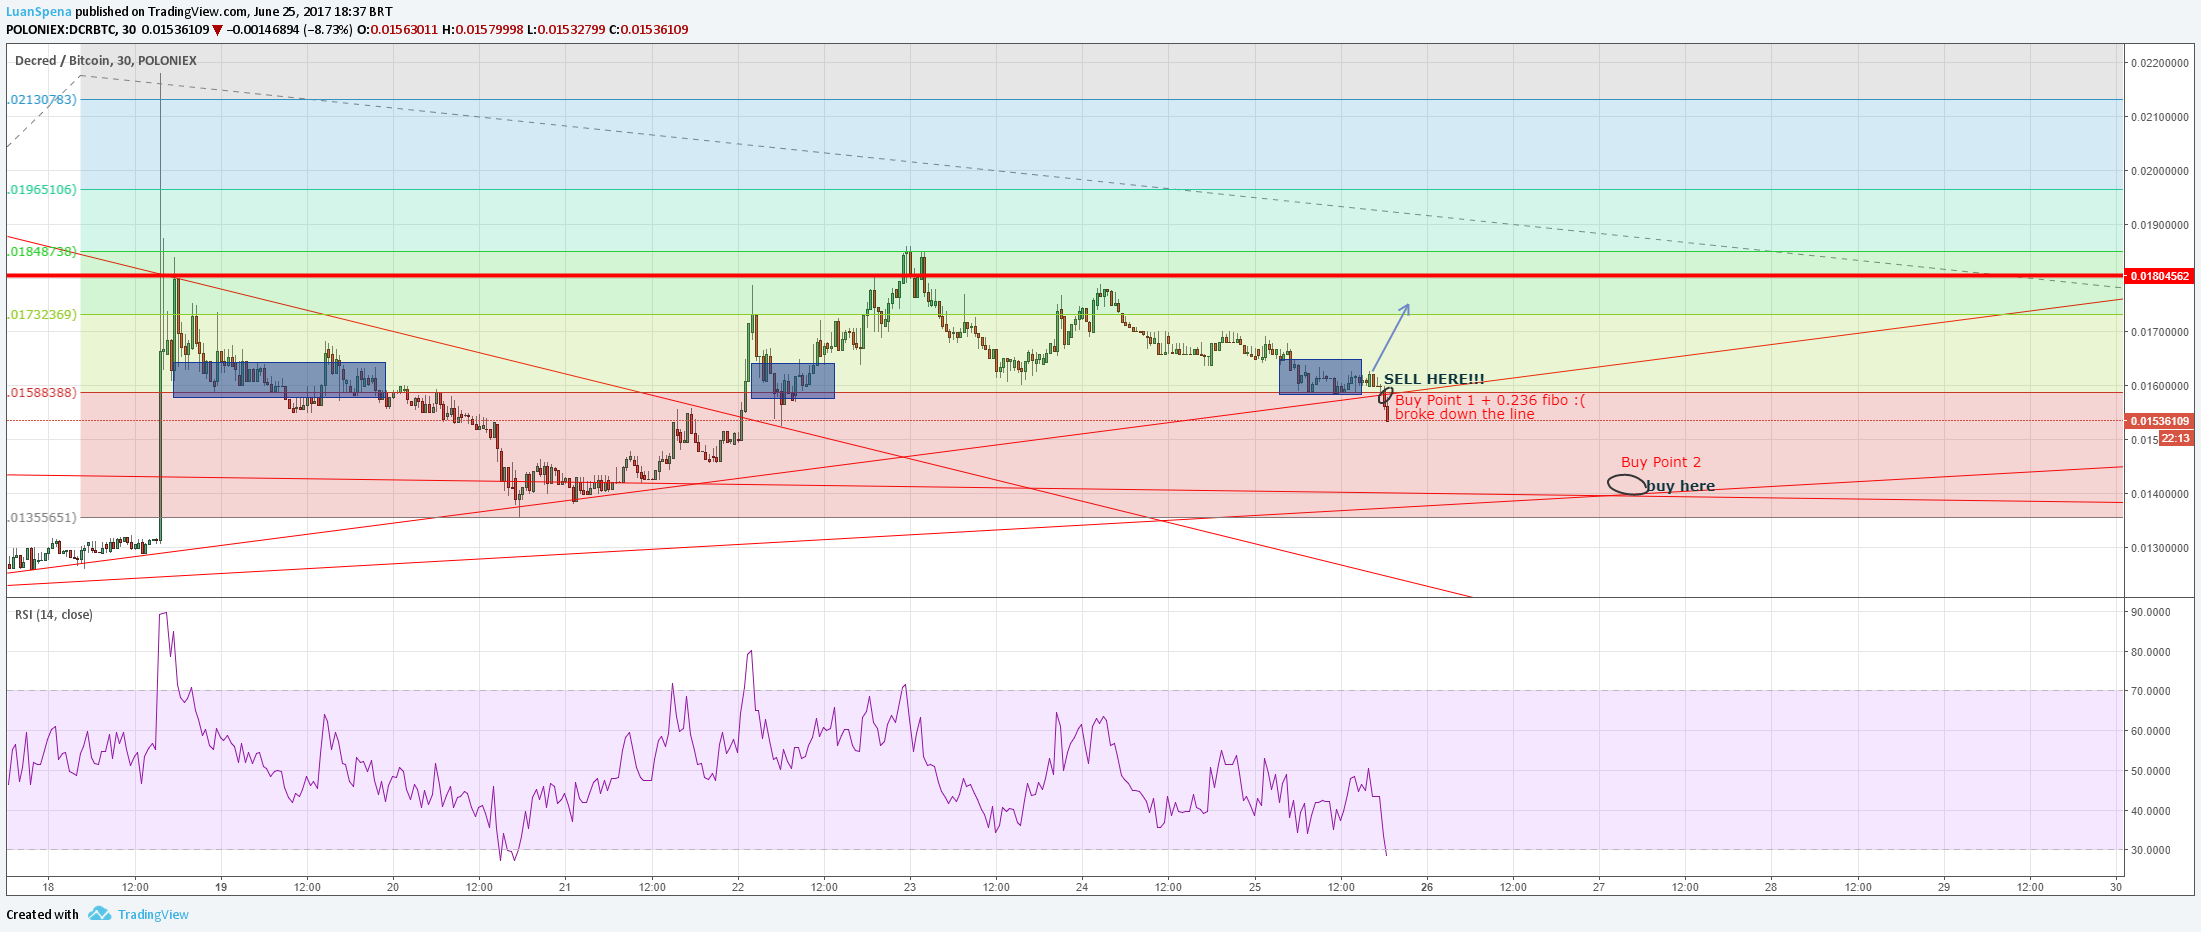Click the Fibonacci level label .01965106

pyautogui.click(x=42, y=189)
